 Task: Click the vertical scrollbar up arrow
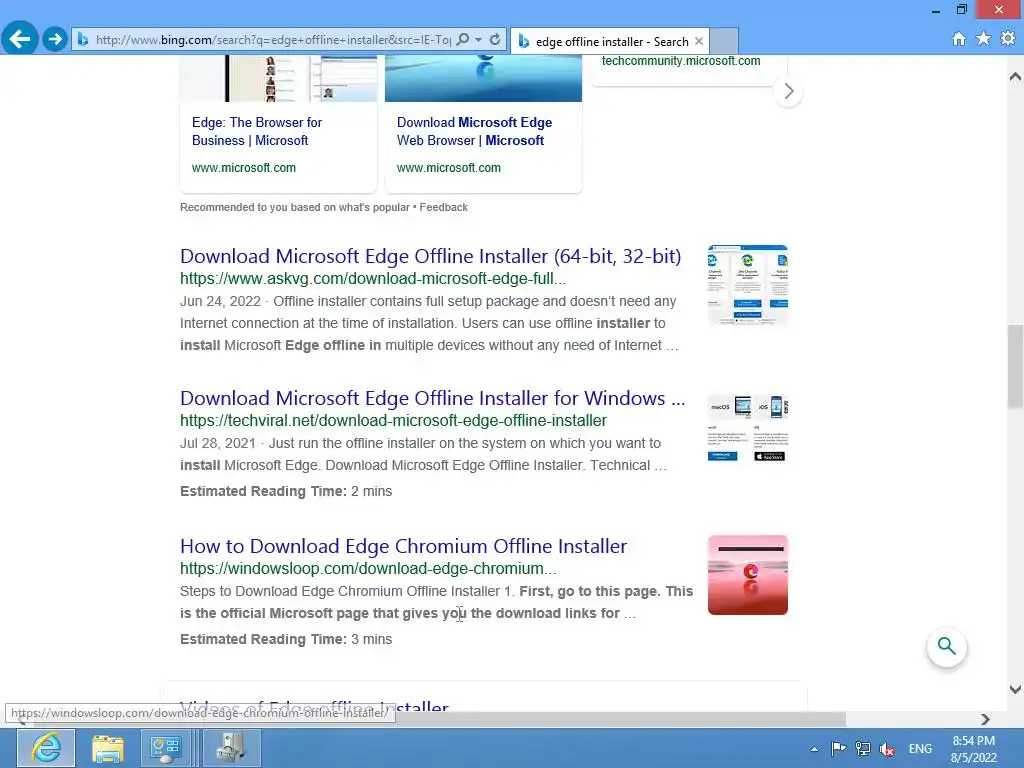point(1016,76)
